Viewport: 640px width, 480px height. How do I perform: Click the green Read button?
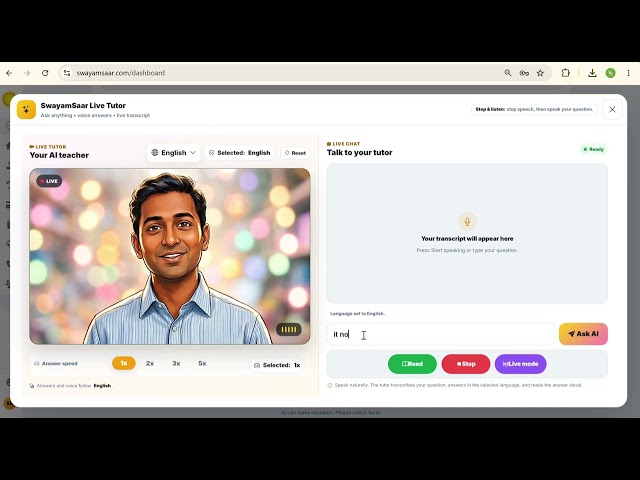click(x=412, y=364)
